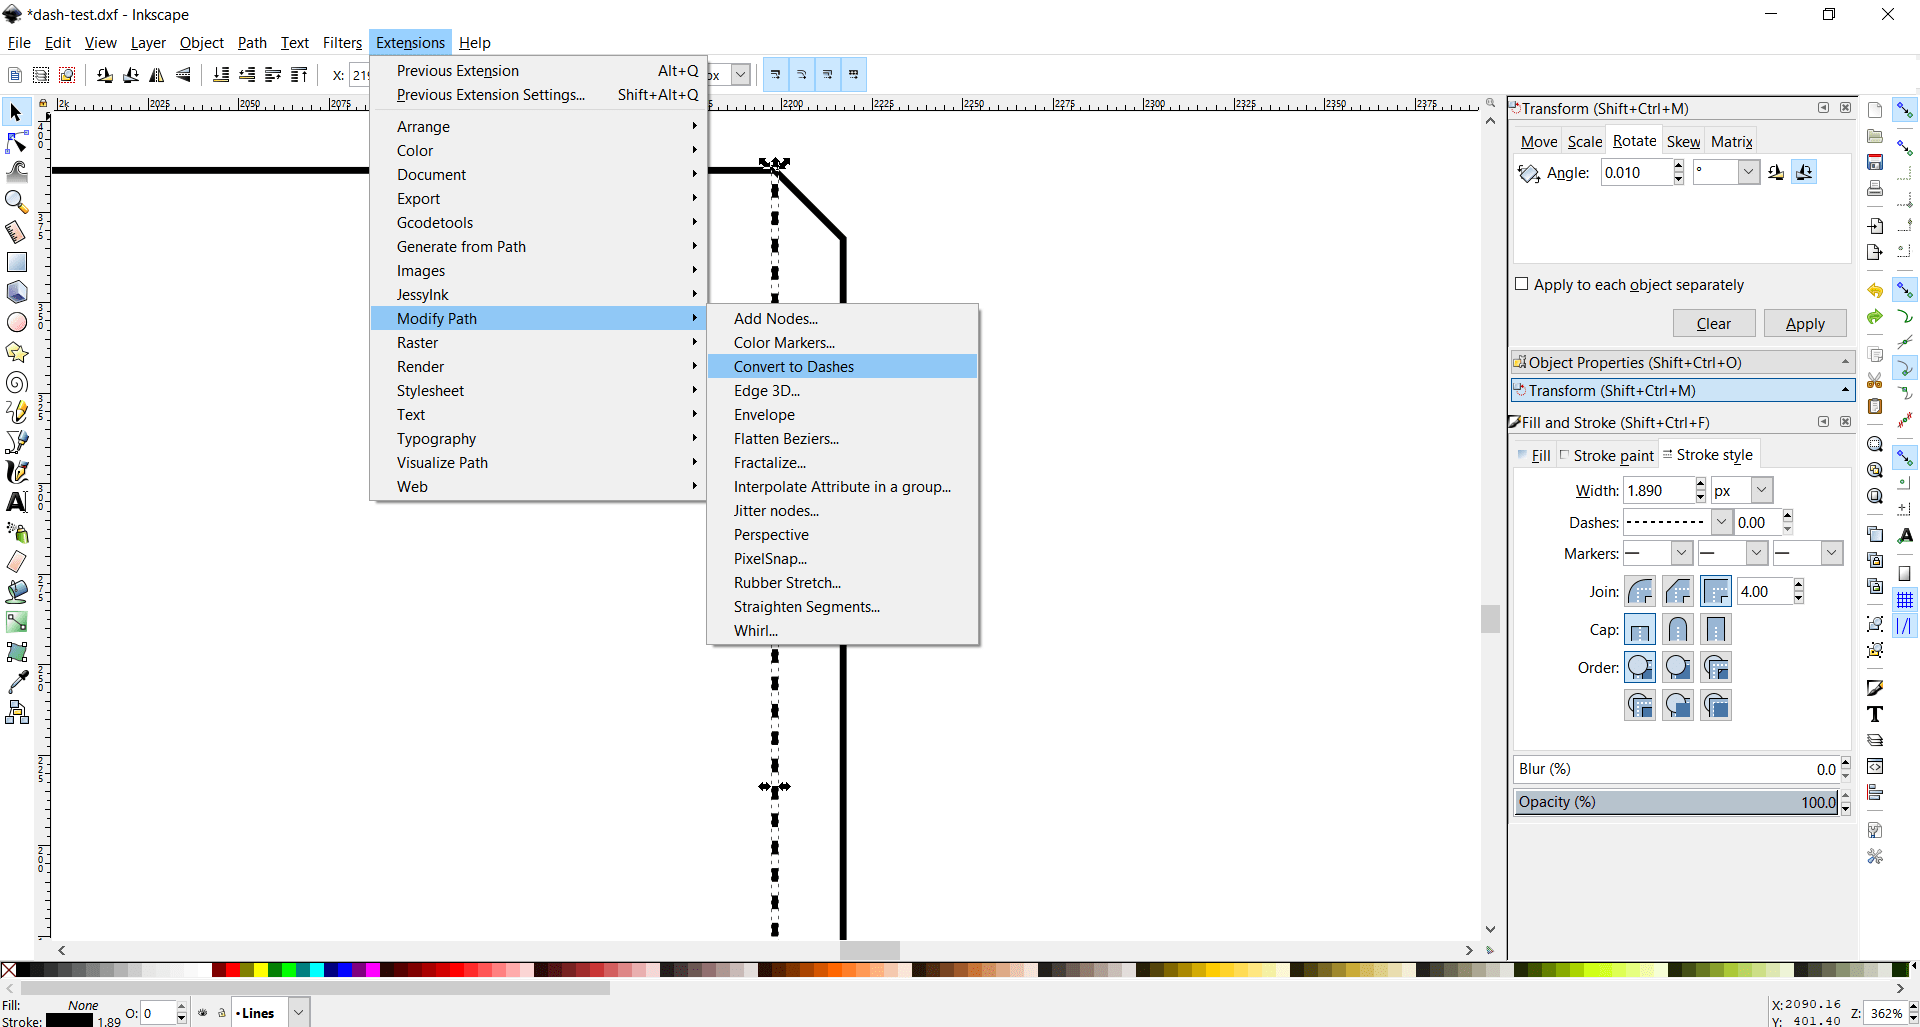Switch to the Scale tab
The image size is (1920, 1027).
pos(1585,142)
